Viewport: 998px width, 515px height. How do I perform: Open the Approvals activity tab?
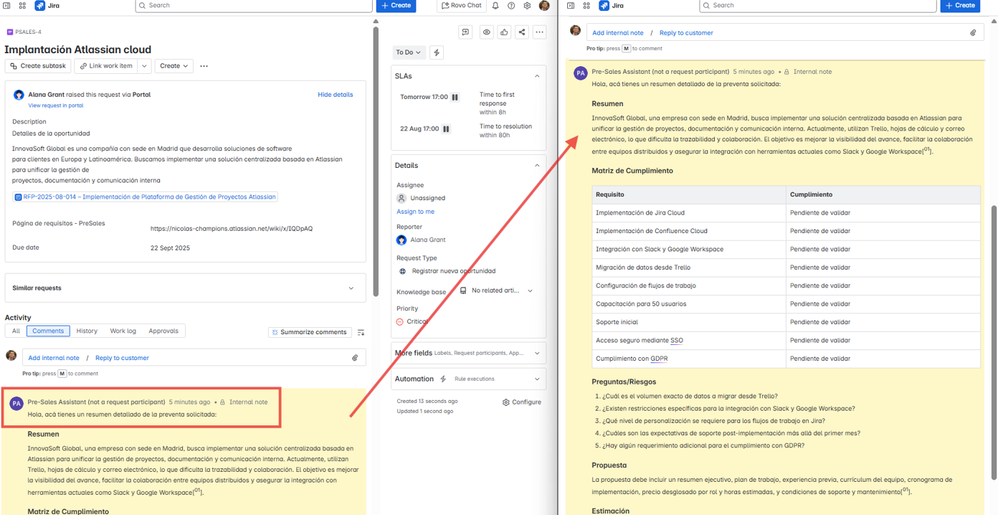[x=164, y=331]
